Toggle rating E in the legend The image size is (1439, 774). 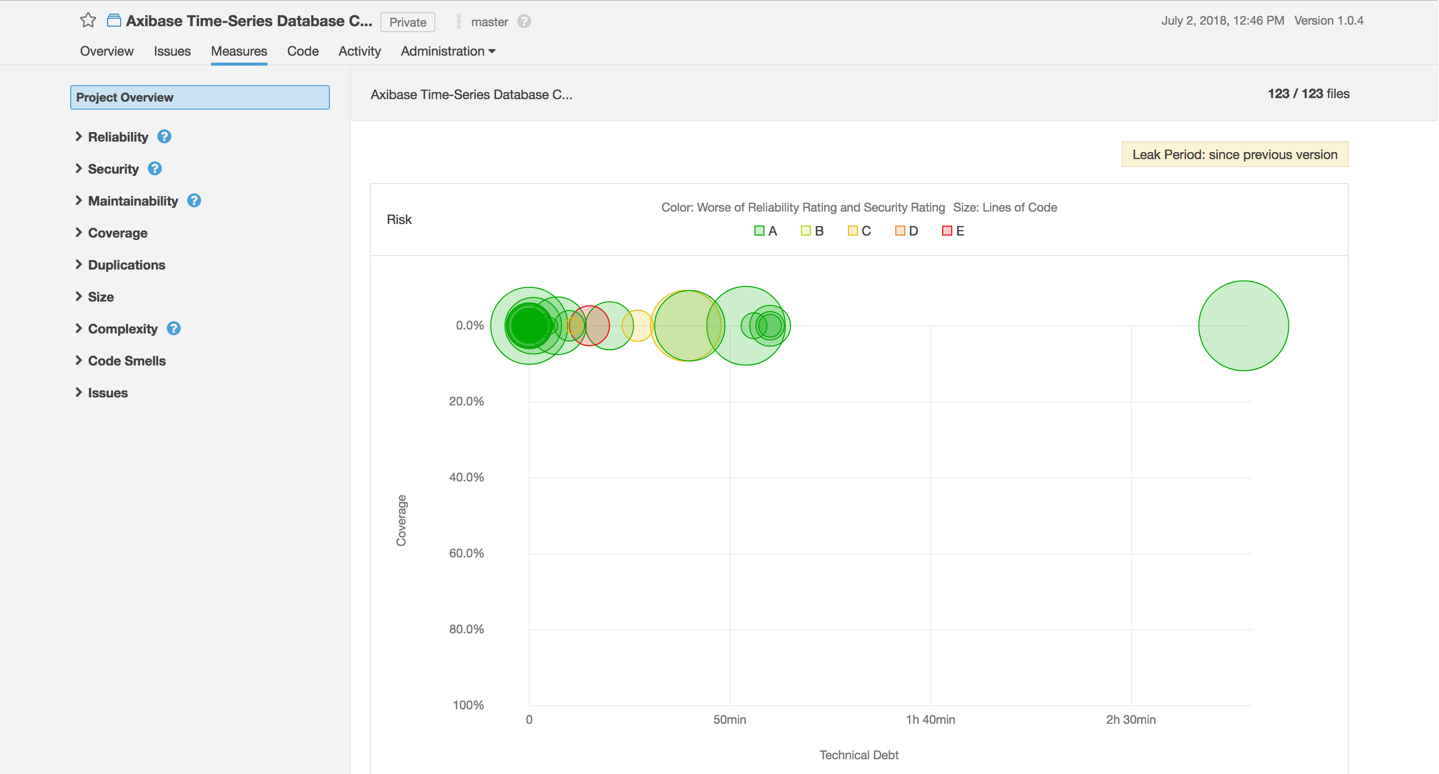pos(953,231)
